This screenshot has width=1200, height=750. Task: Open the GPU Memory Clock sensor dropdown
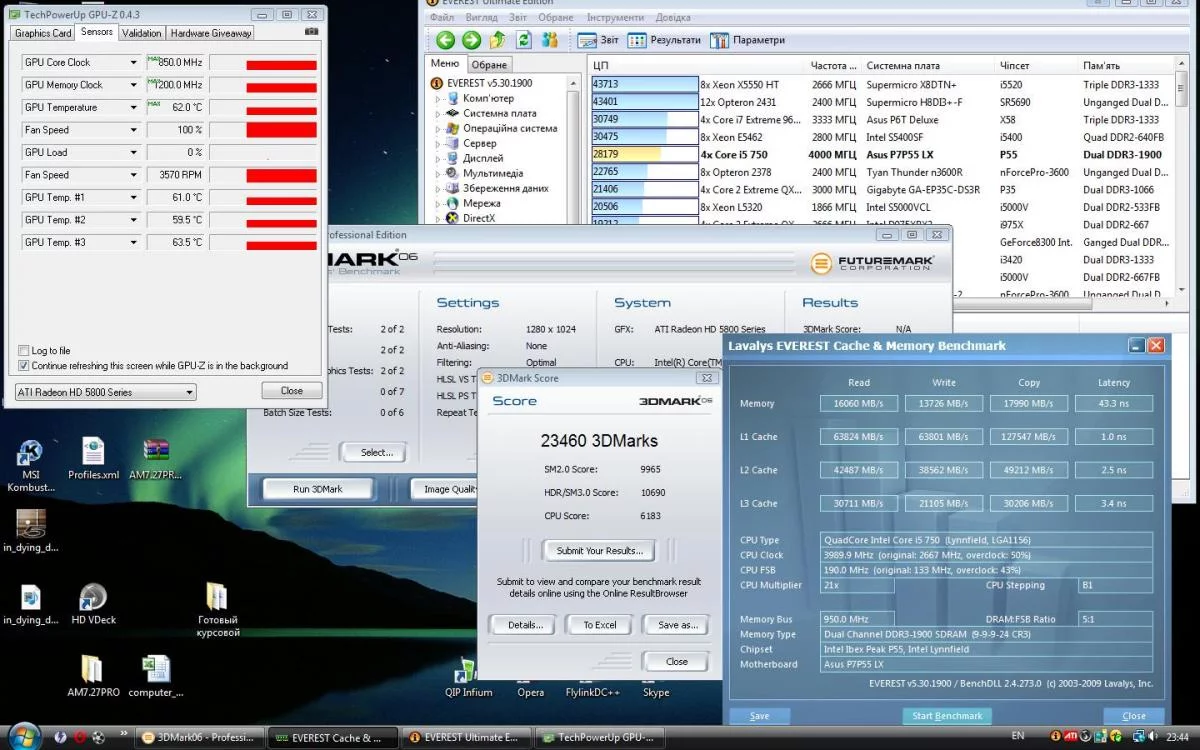(134, 85)
